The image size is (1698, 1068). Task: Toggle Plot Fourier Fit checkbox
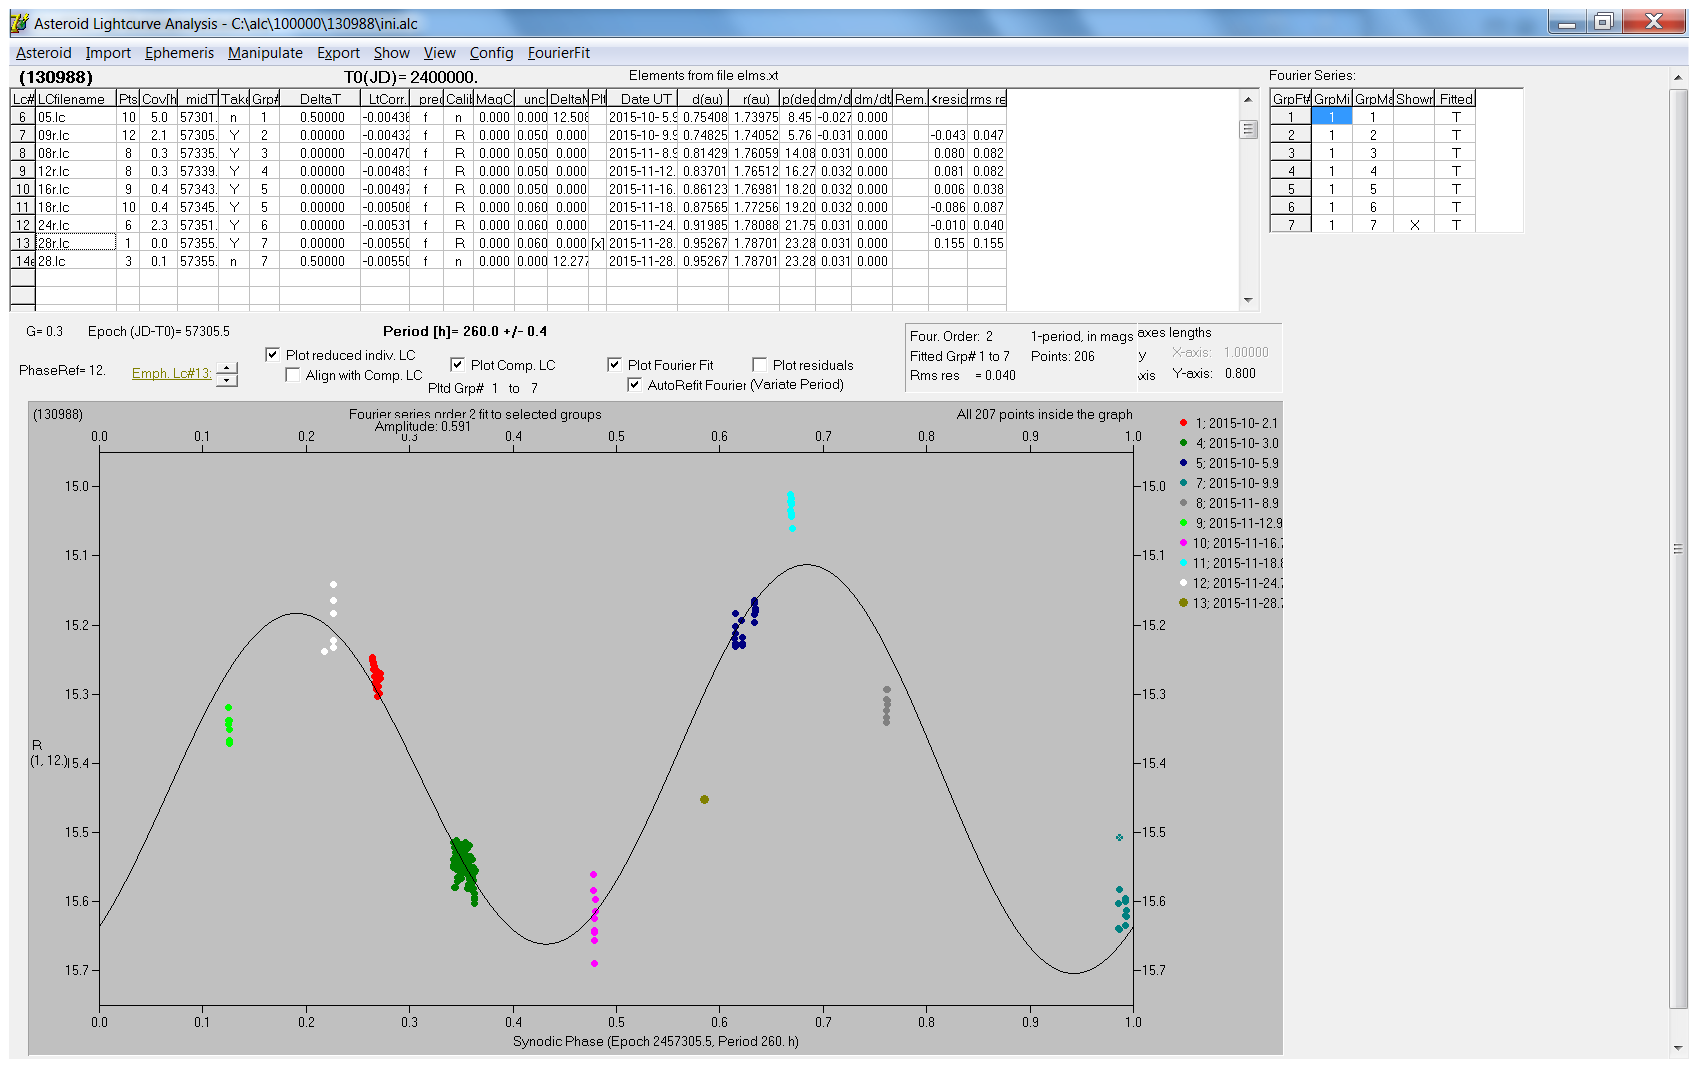click(x=614, y=365)
